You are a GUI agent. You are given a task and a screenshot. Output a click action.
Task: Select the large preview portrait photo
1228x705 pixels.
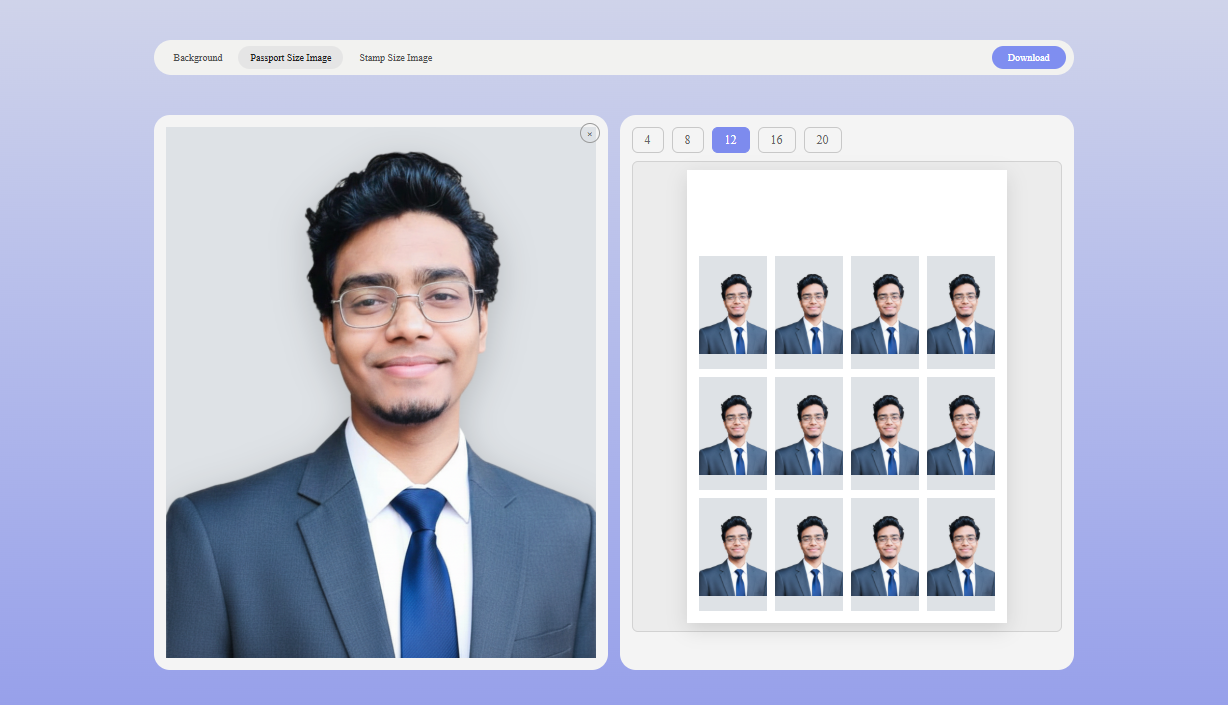click(x=381, y=394)
